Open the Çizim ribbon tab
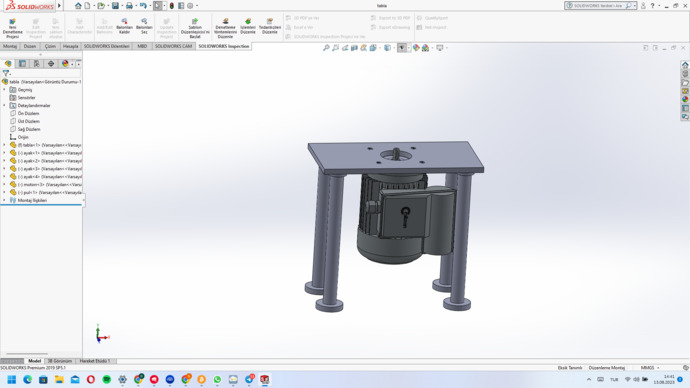 50,46
